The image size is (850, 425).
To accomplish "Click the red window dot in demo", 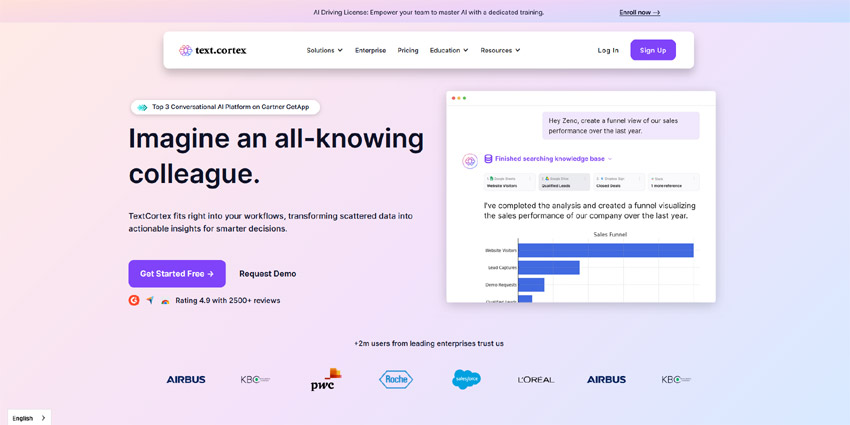I will tap(454, 98).
